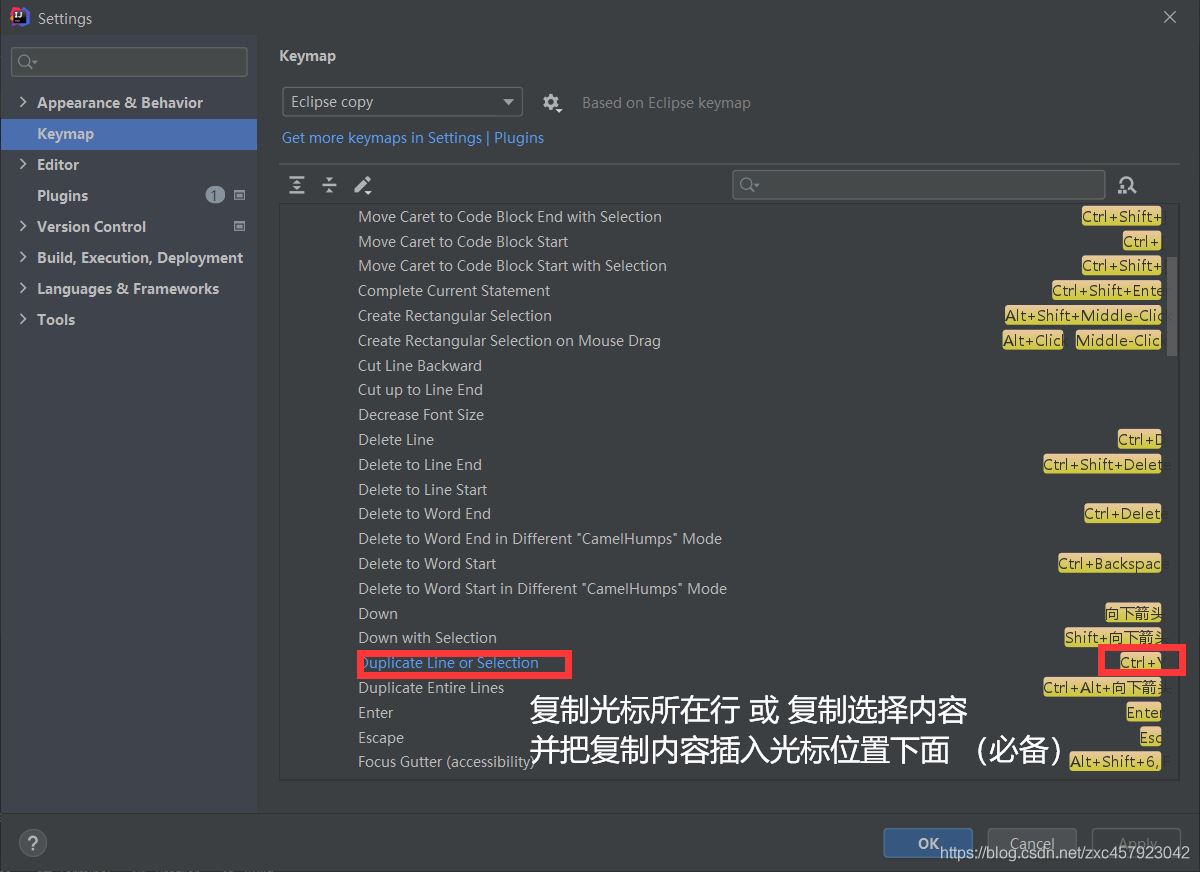Viewport: 1200px width, 872px height.
Task: Click Ctrl+Shift+Delete shortcut badge
Action: pos(1102,465)
